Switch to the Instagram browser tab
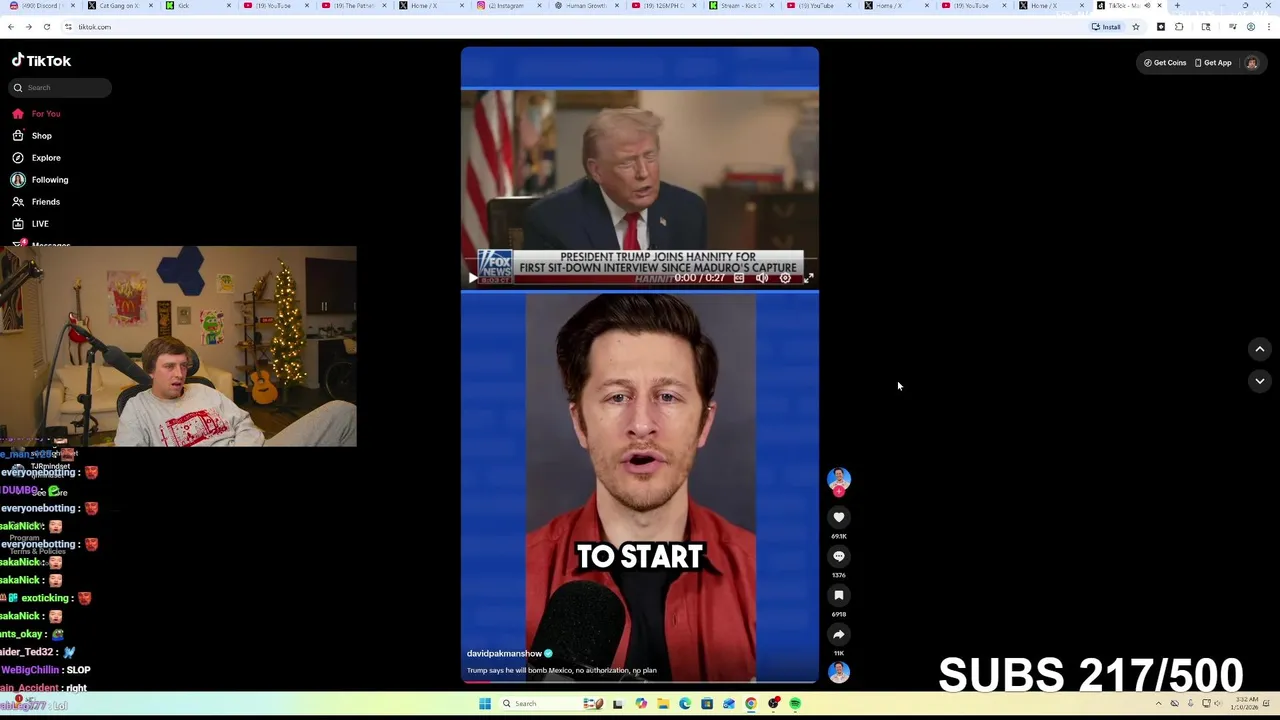 click(510, 6)
